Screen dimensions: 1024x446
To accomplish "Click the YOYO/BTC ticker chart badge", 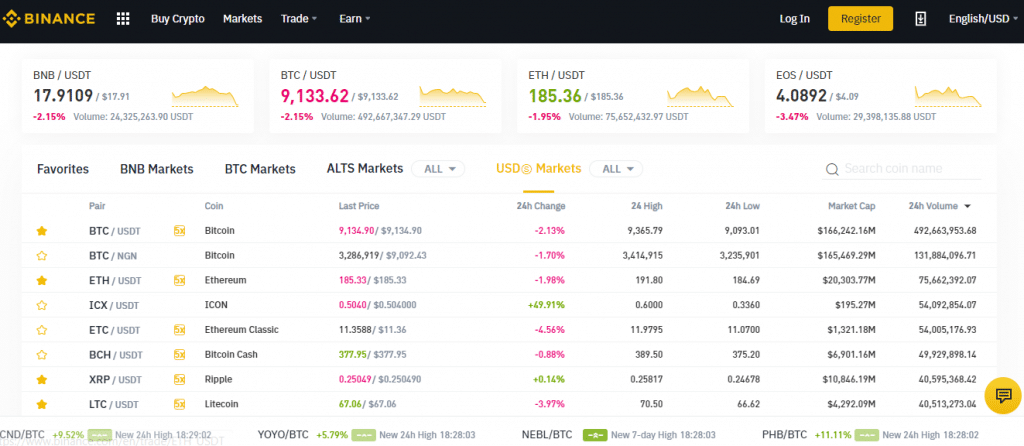I will point(363,434).
